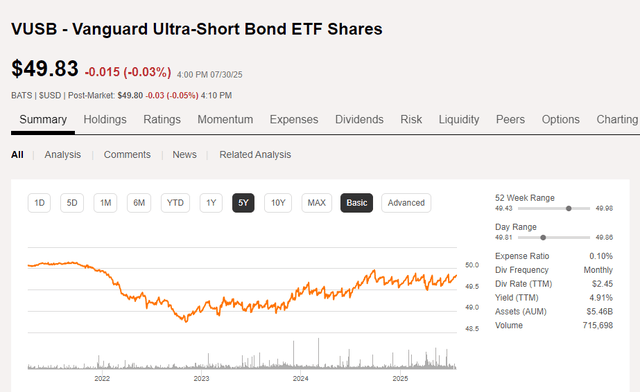This screenshot has height=392, width=640.
Task: Switch chart to 6M range
Action: [x=139, y=203]
